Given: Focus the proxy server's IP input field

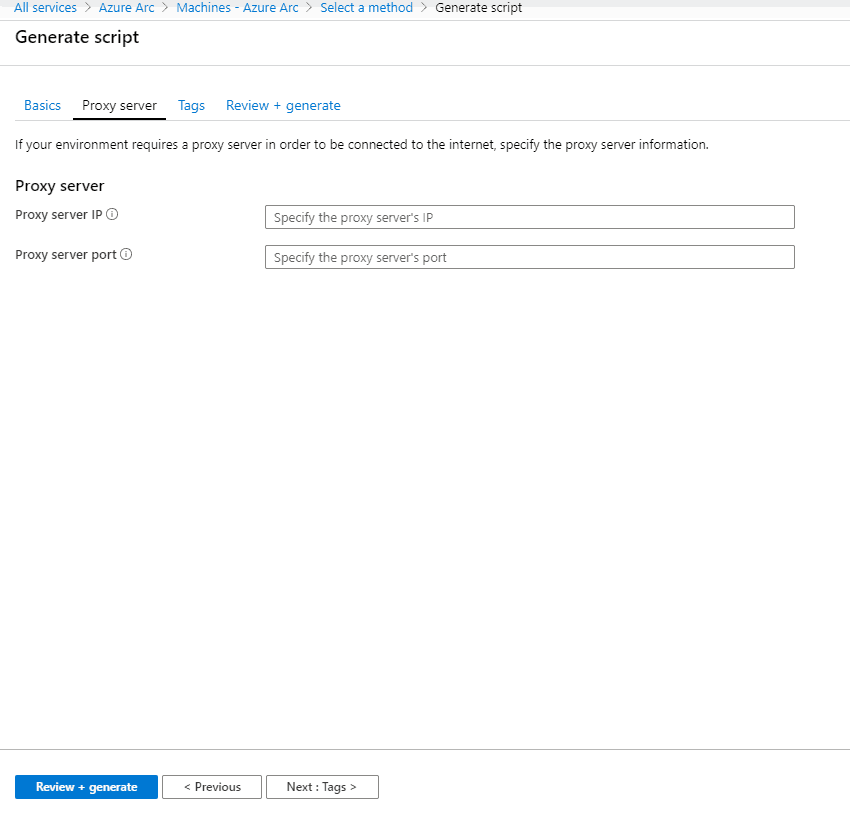Looking at the screenshot, I should pyautogui.click(x=529, y=217).
